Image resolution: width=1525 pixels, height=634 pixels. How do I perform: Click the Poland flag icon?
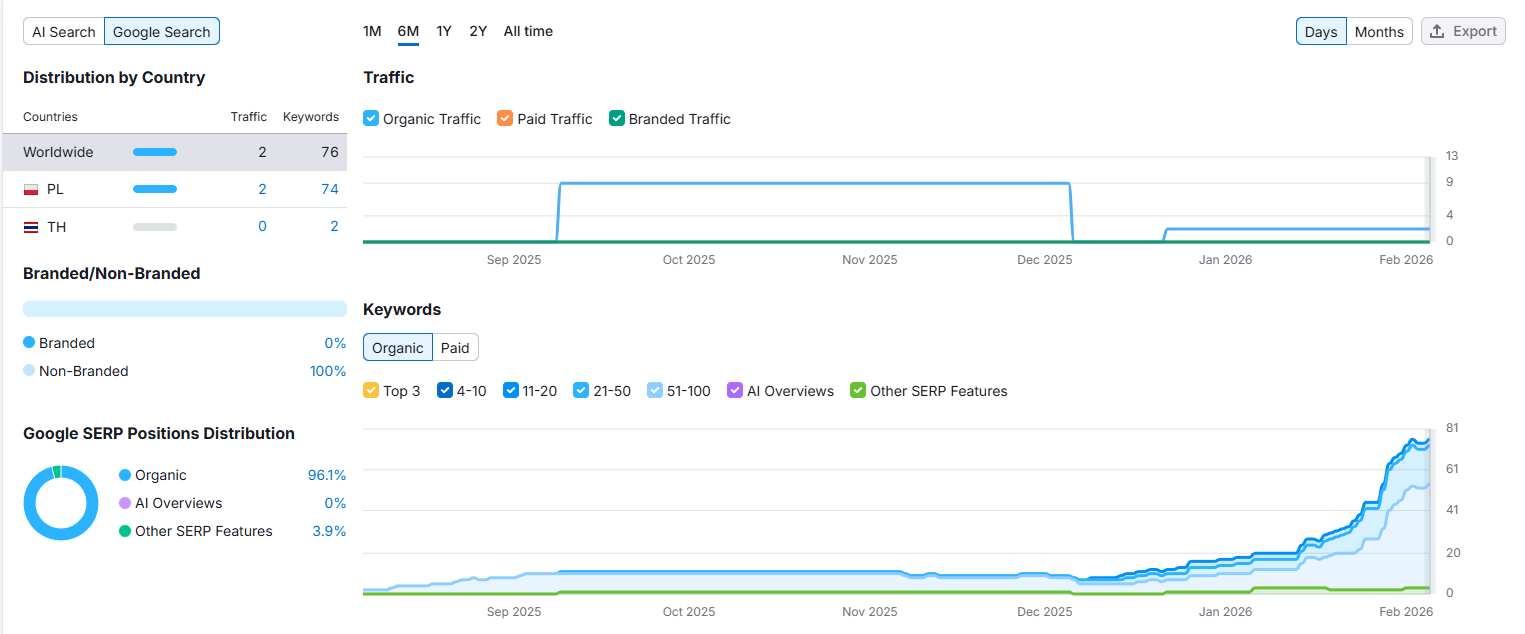point(31,188)
